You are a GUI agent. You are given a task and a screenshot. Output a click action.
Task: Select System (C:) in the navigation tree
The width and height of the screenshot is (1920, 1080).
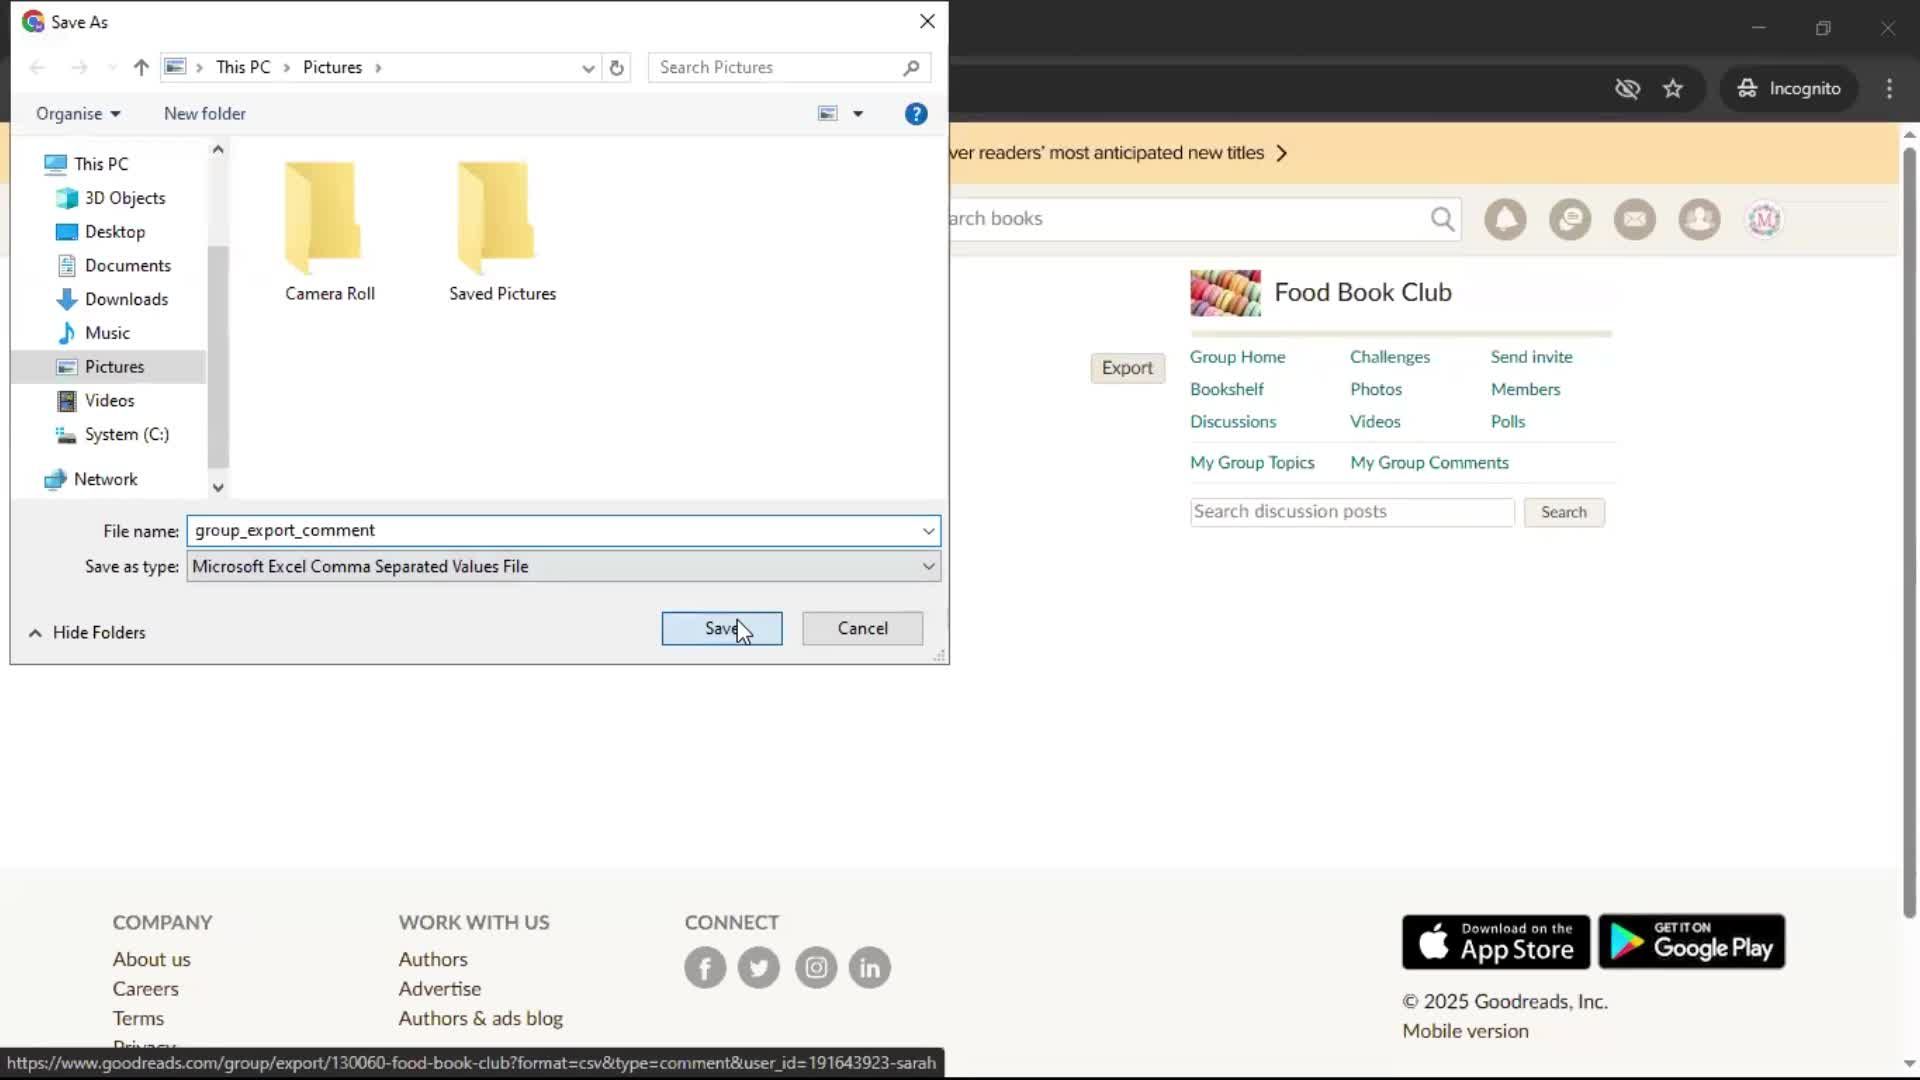click(127, 434)
